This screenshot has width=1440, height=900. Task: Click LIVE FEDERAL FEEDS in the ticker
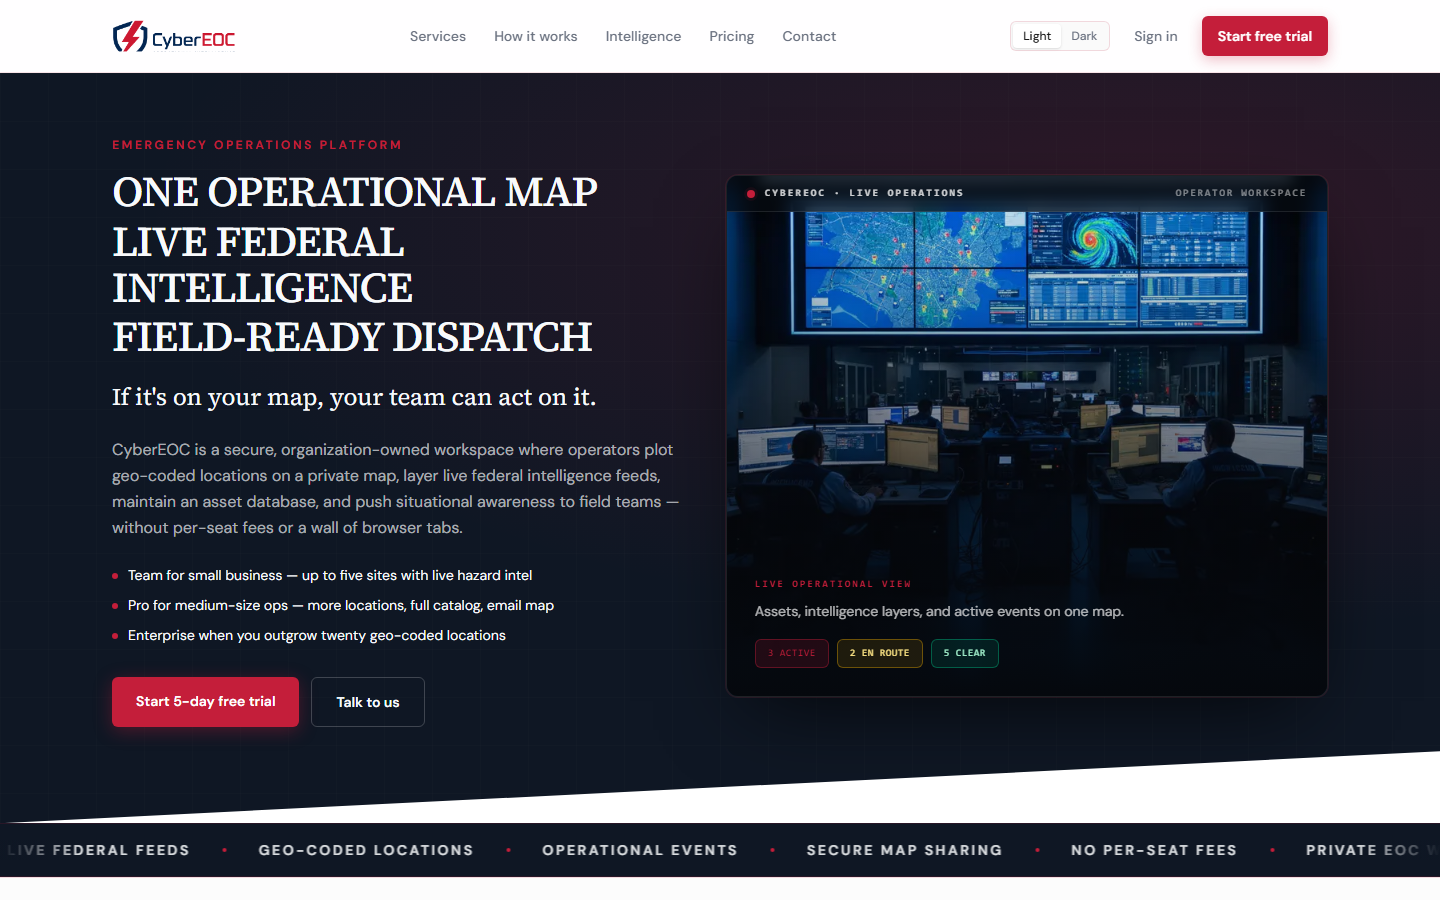(98, 850)
